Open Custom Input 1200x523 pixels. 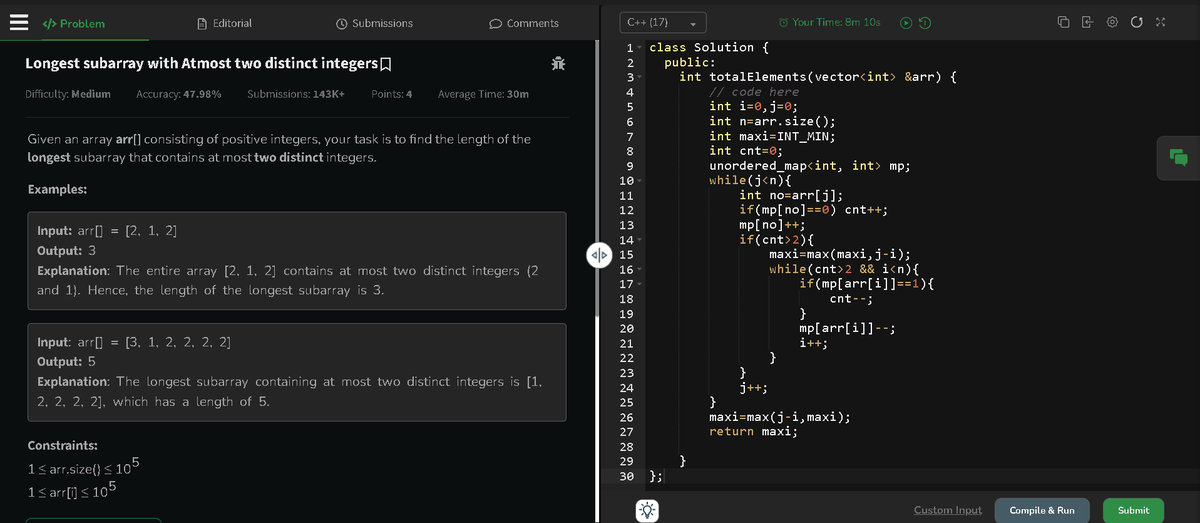tap(947, 510)
